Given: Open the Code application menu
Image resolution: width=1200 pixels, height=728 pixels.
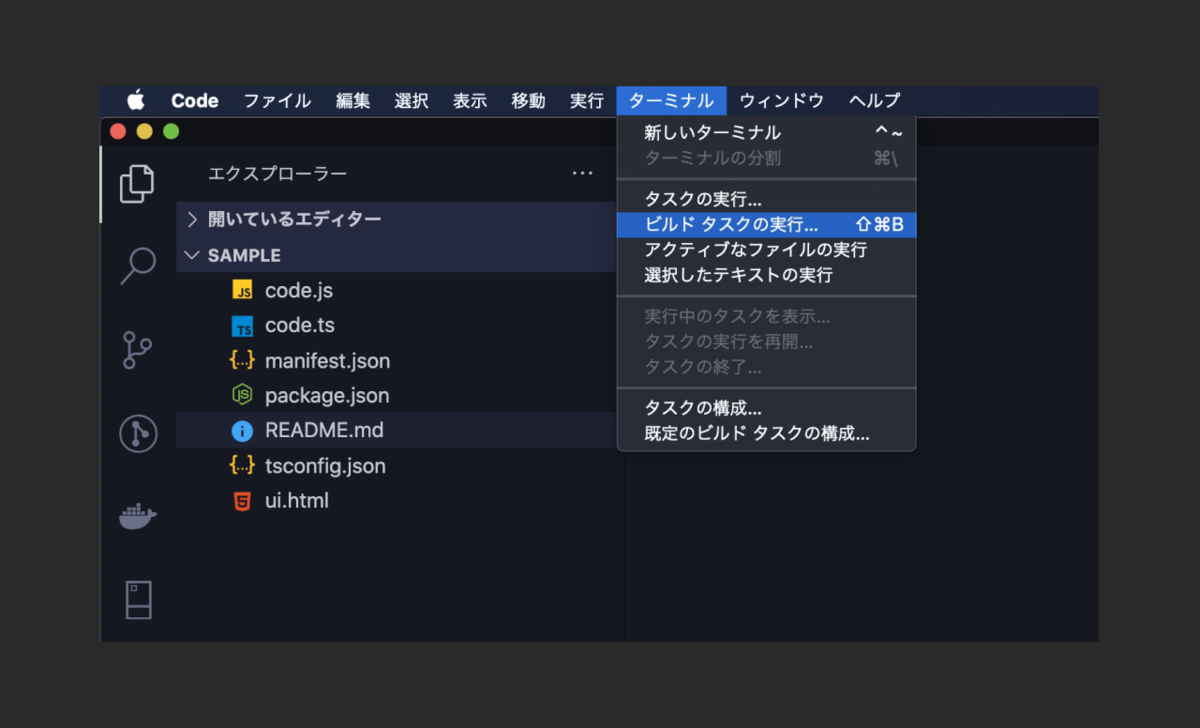Looking at the screenshot, I should [195, 100].
